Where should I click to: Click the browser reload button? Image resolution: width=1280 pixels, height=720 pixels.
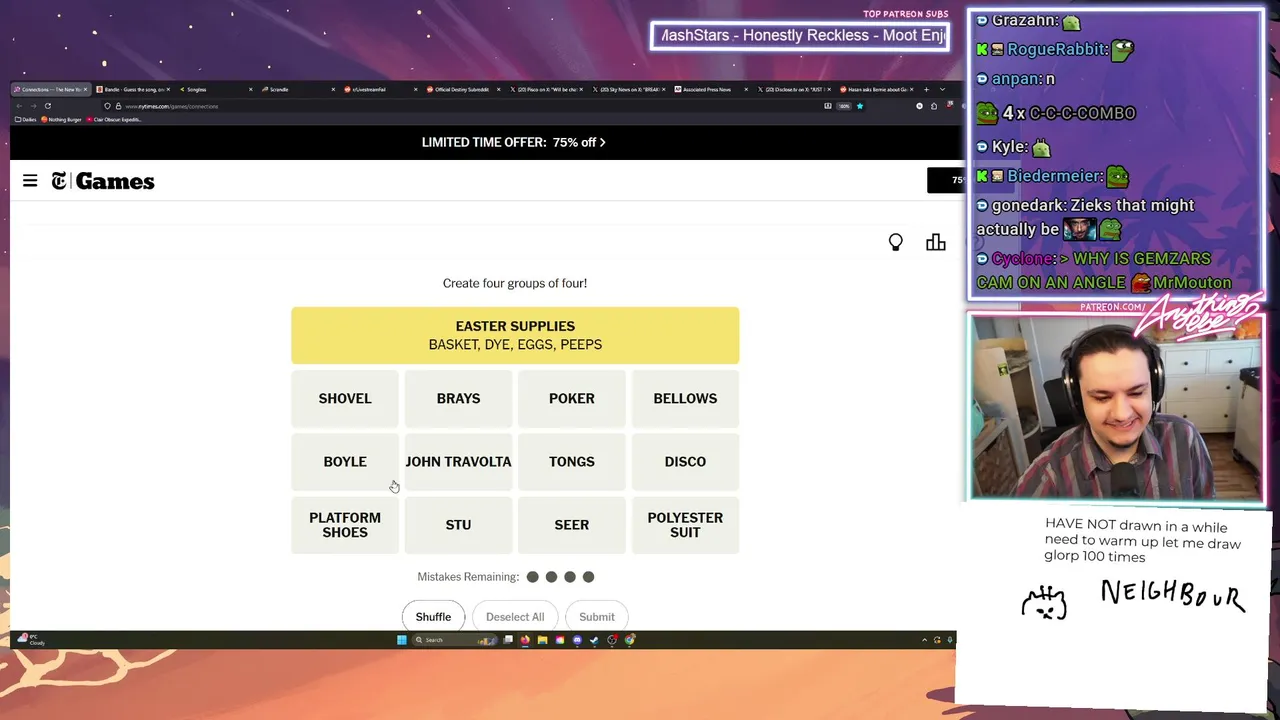(x=48, y=106)
